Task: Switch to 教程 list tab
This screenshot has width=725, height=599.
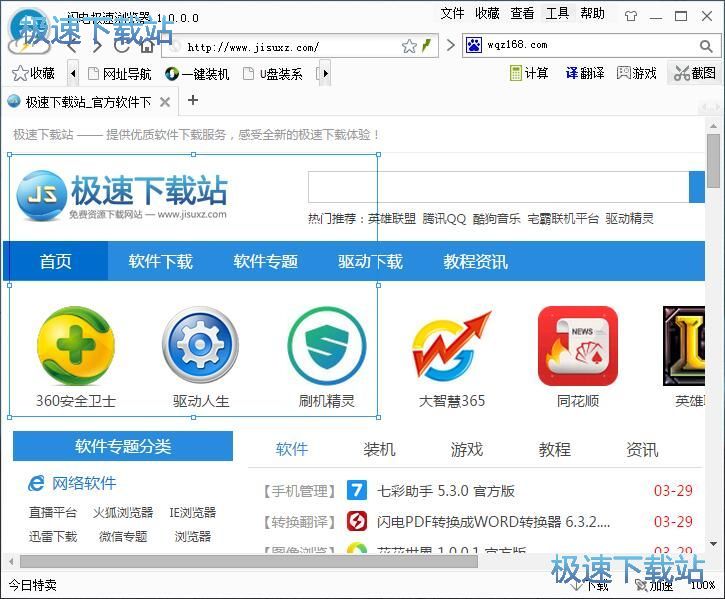Action: click(x=554, y=449)
